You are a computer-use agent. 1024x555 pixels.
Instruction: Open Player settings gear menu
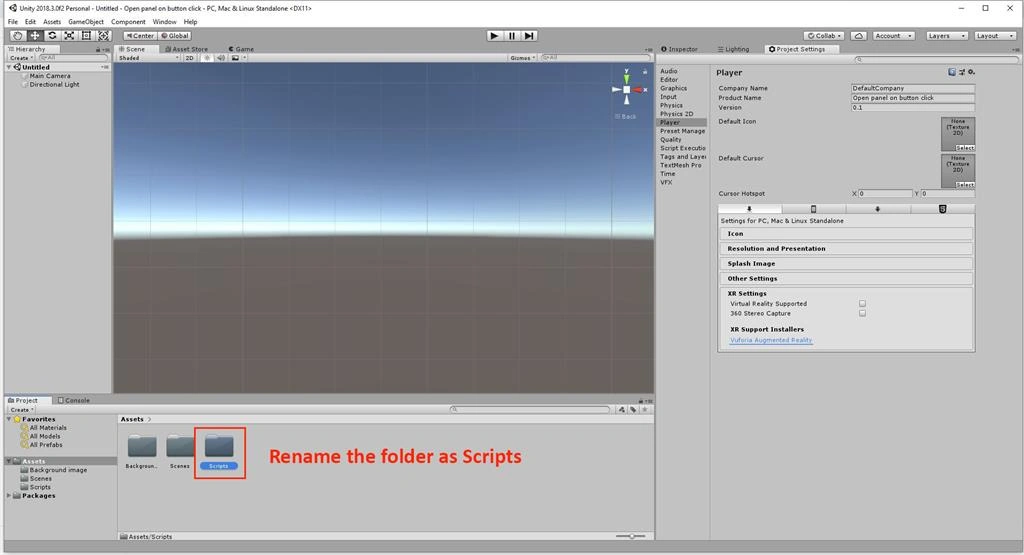tap(971, 72)
